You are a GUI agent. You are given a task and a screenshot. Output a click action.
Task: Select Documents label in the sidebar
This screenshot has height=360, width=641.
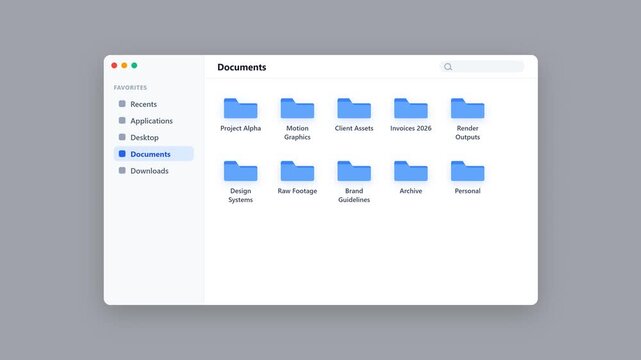point(150,154)
